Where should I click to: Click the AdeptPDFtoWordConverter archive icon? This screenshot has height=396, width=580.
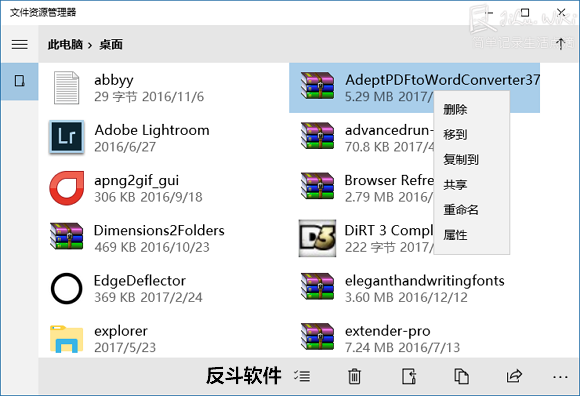pyautogui.click(x=317, y=86)
